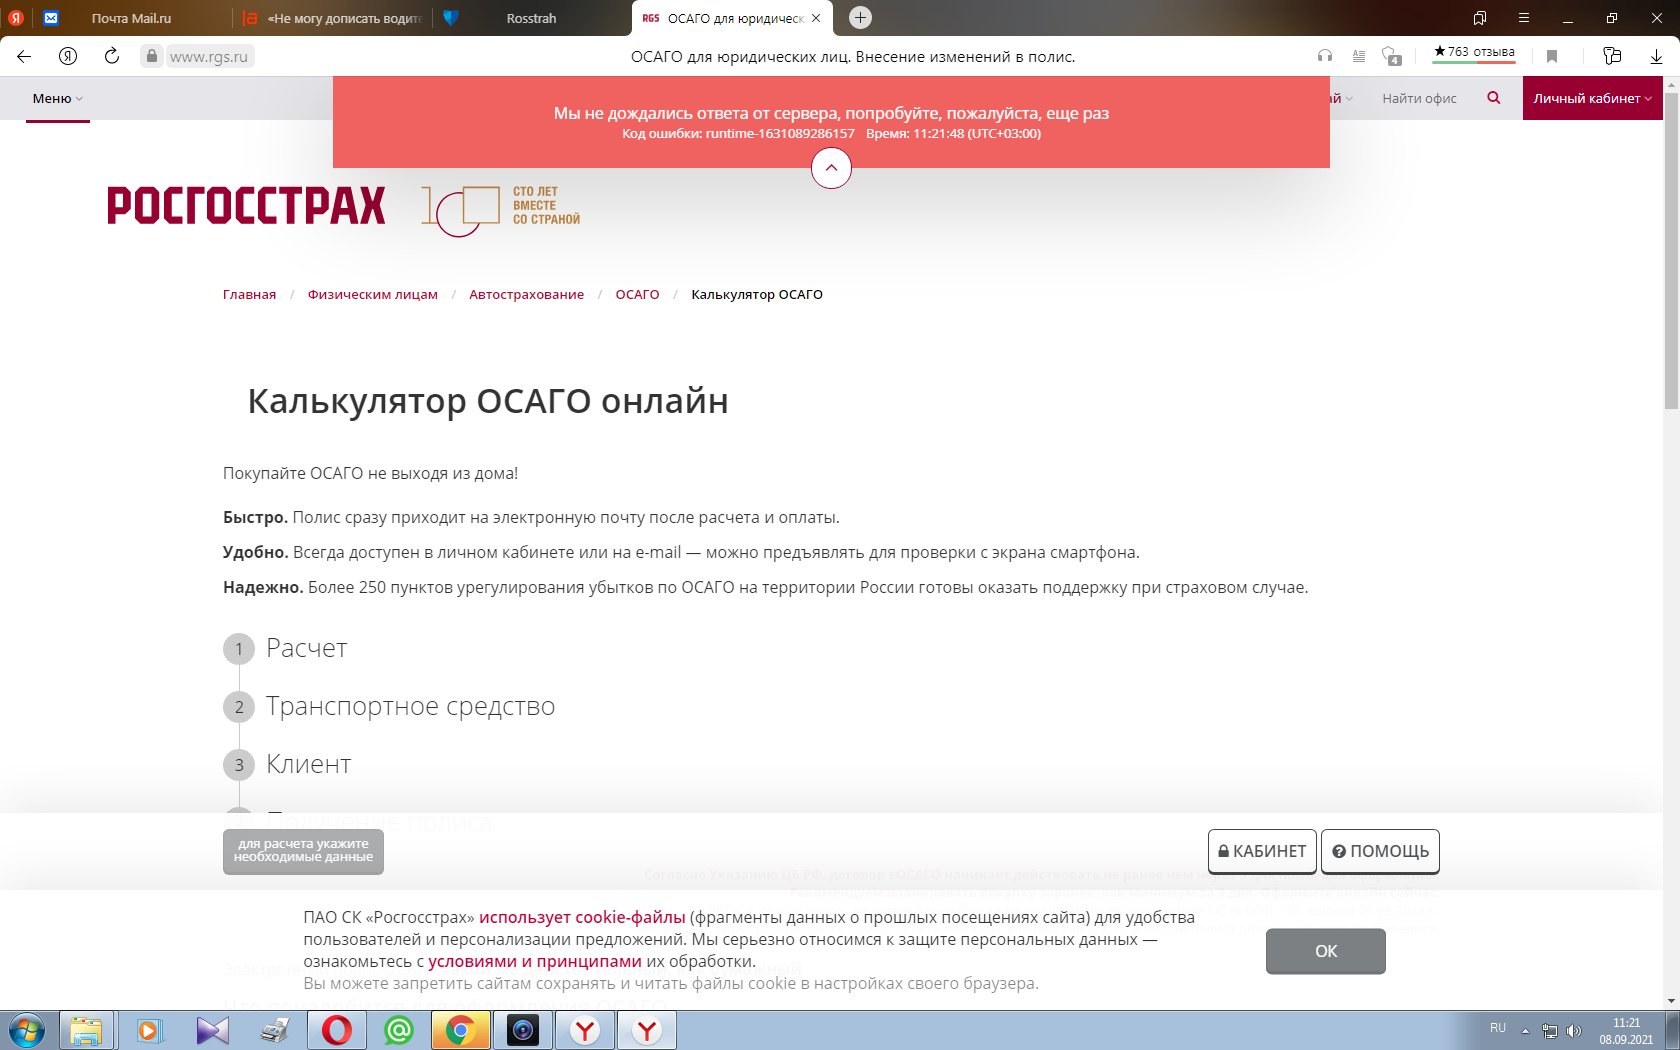Collapse the error banner with the chevron

point(831,168)
